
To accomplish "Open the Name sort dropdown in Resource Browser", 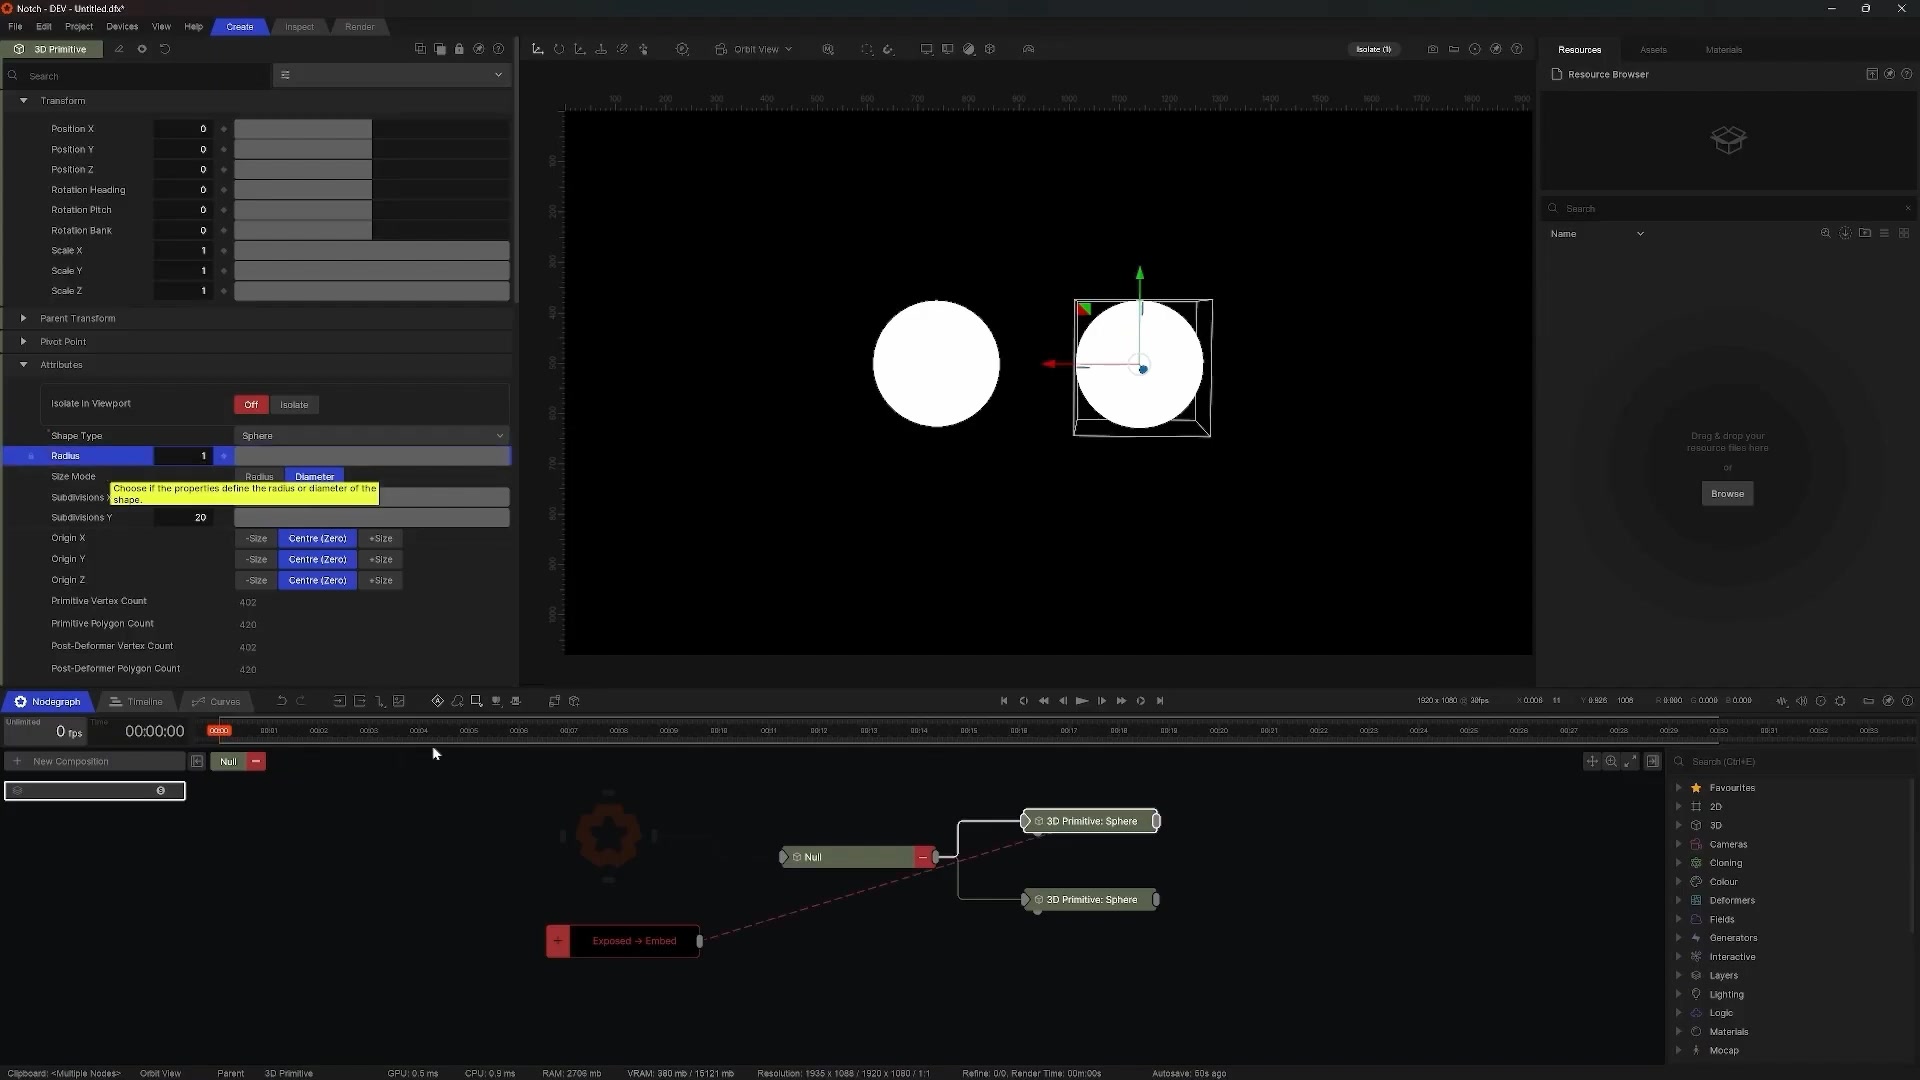I will 1597,234.
